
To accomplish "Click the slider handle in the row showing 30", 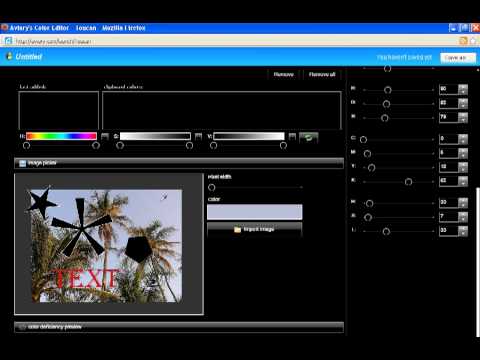I will pyautogui.click(x=369, y=203).
